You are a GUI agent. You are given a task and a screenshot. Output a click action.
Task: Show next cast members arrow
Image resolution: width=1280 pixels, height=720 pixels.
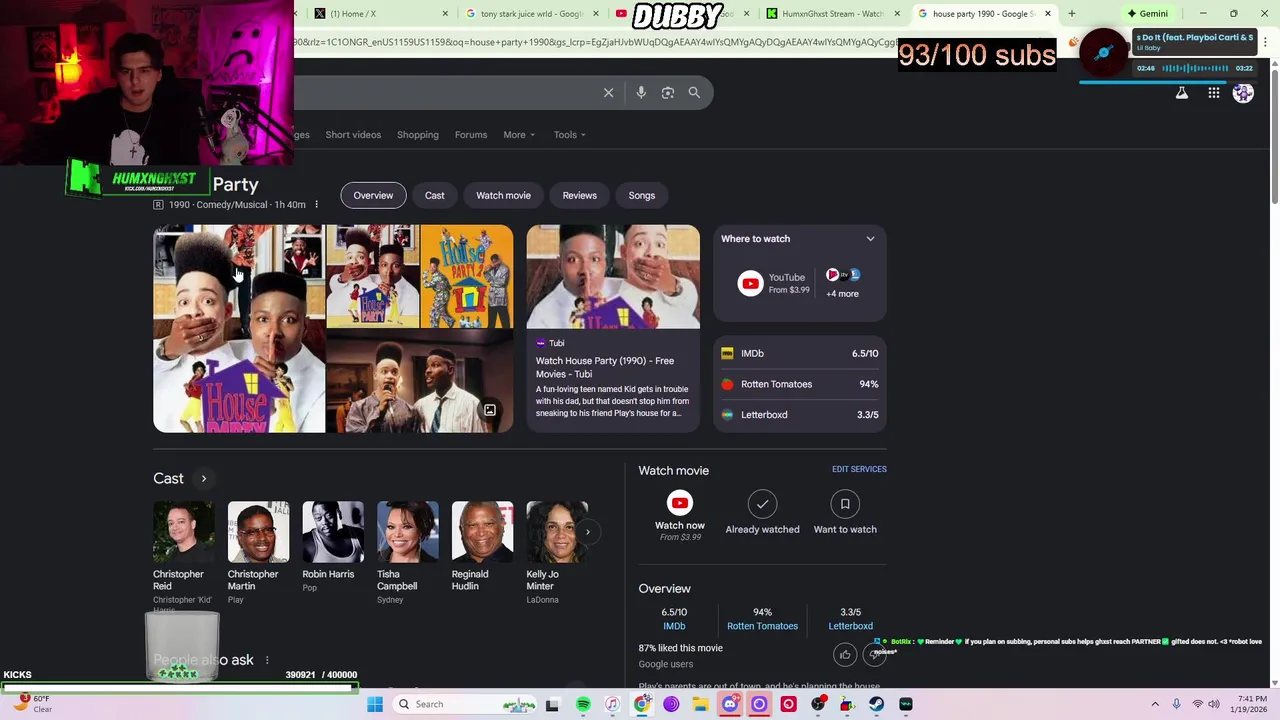tap(588, 532)
